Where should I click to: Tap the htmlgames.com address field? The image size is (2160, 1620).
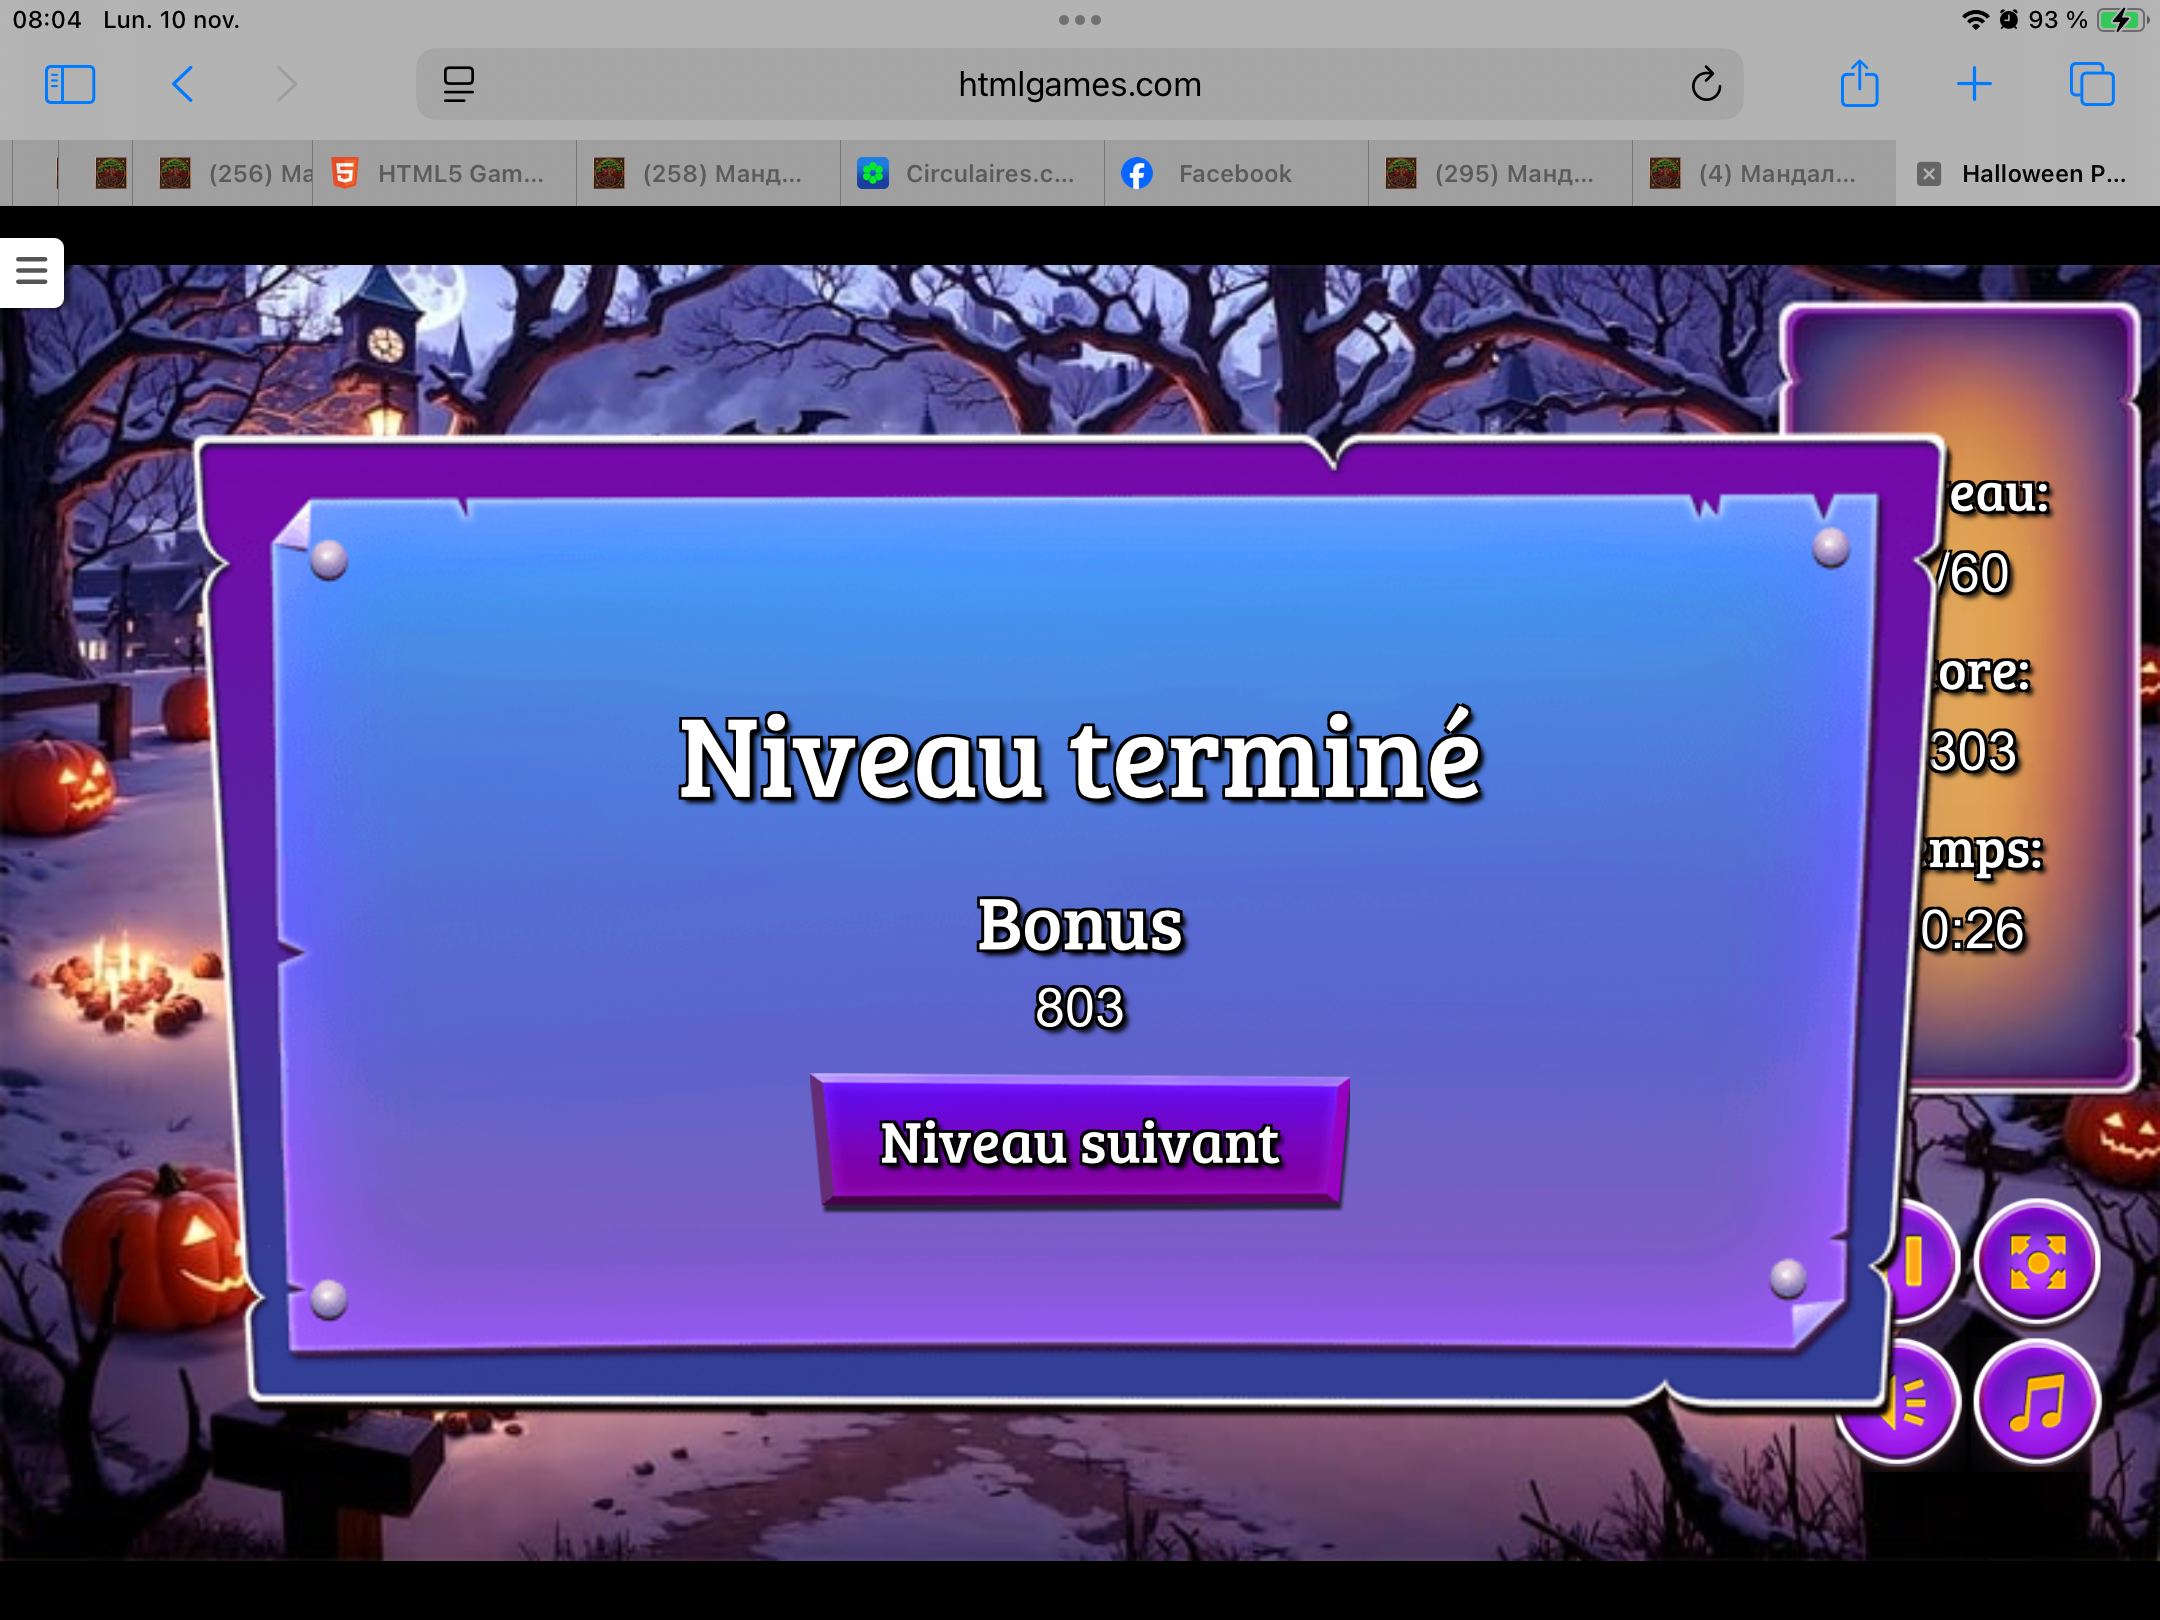click(x=1079, y=85)
